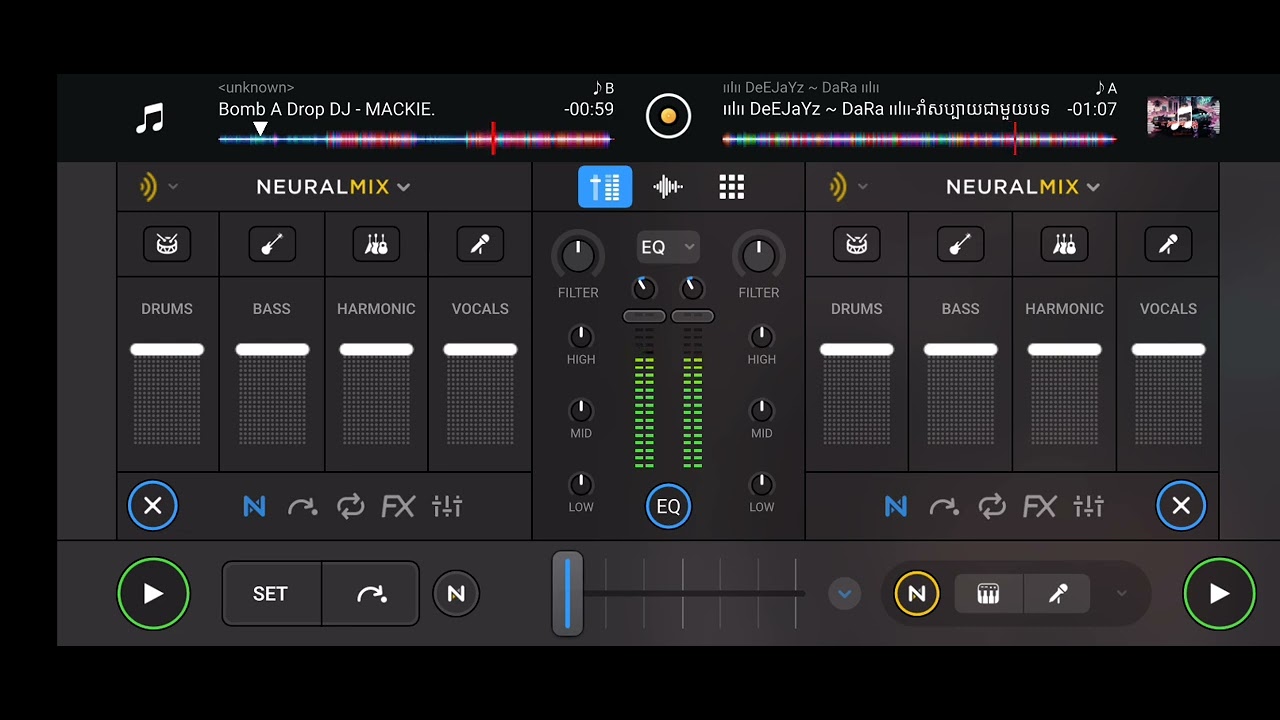Mute the right deck vocals microphone icon
The height and width of the screenshot is (720, 1280).
(x=1169, y=244)
